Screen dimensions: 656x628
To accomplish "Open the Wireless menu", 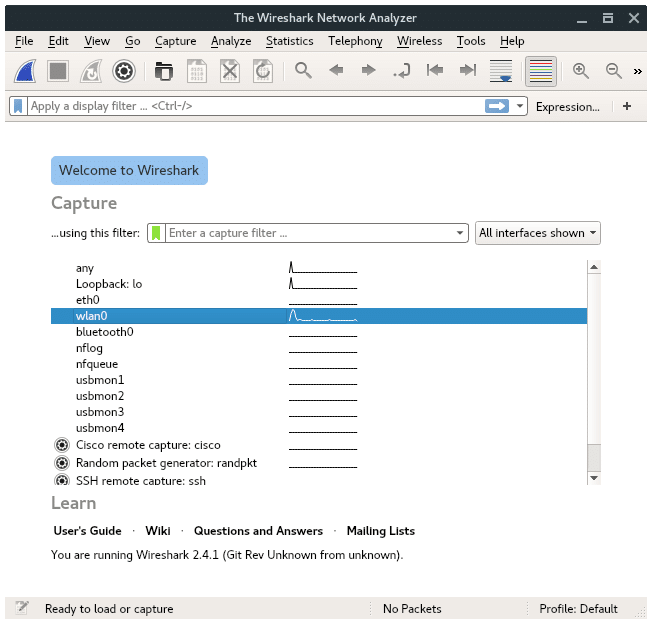I will pos(420,41).
